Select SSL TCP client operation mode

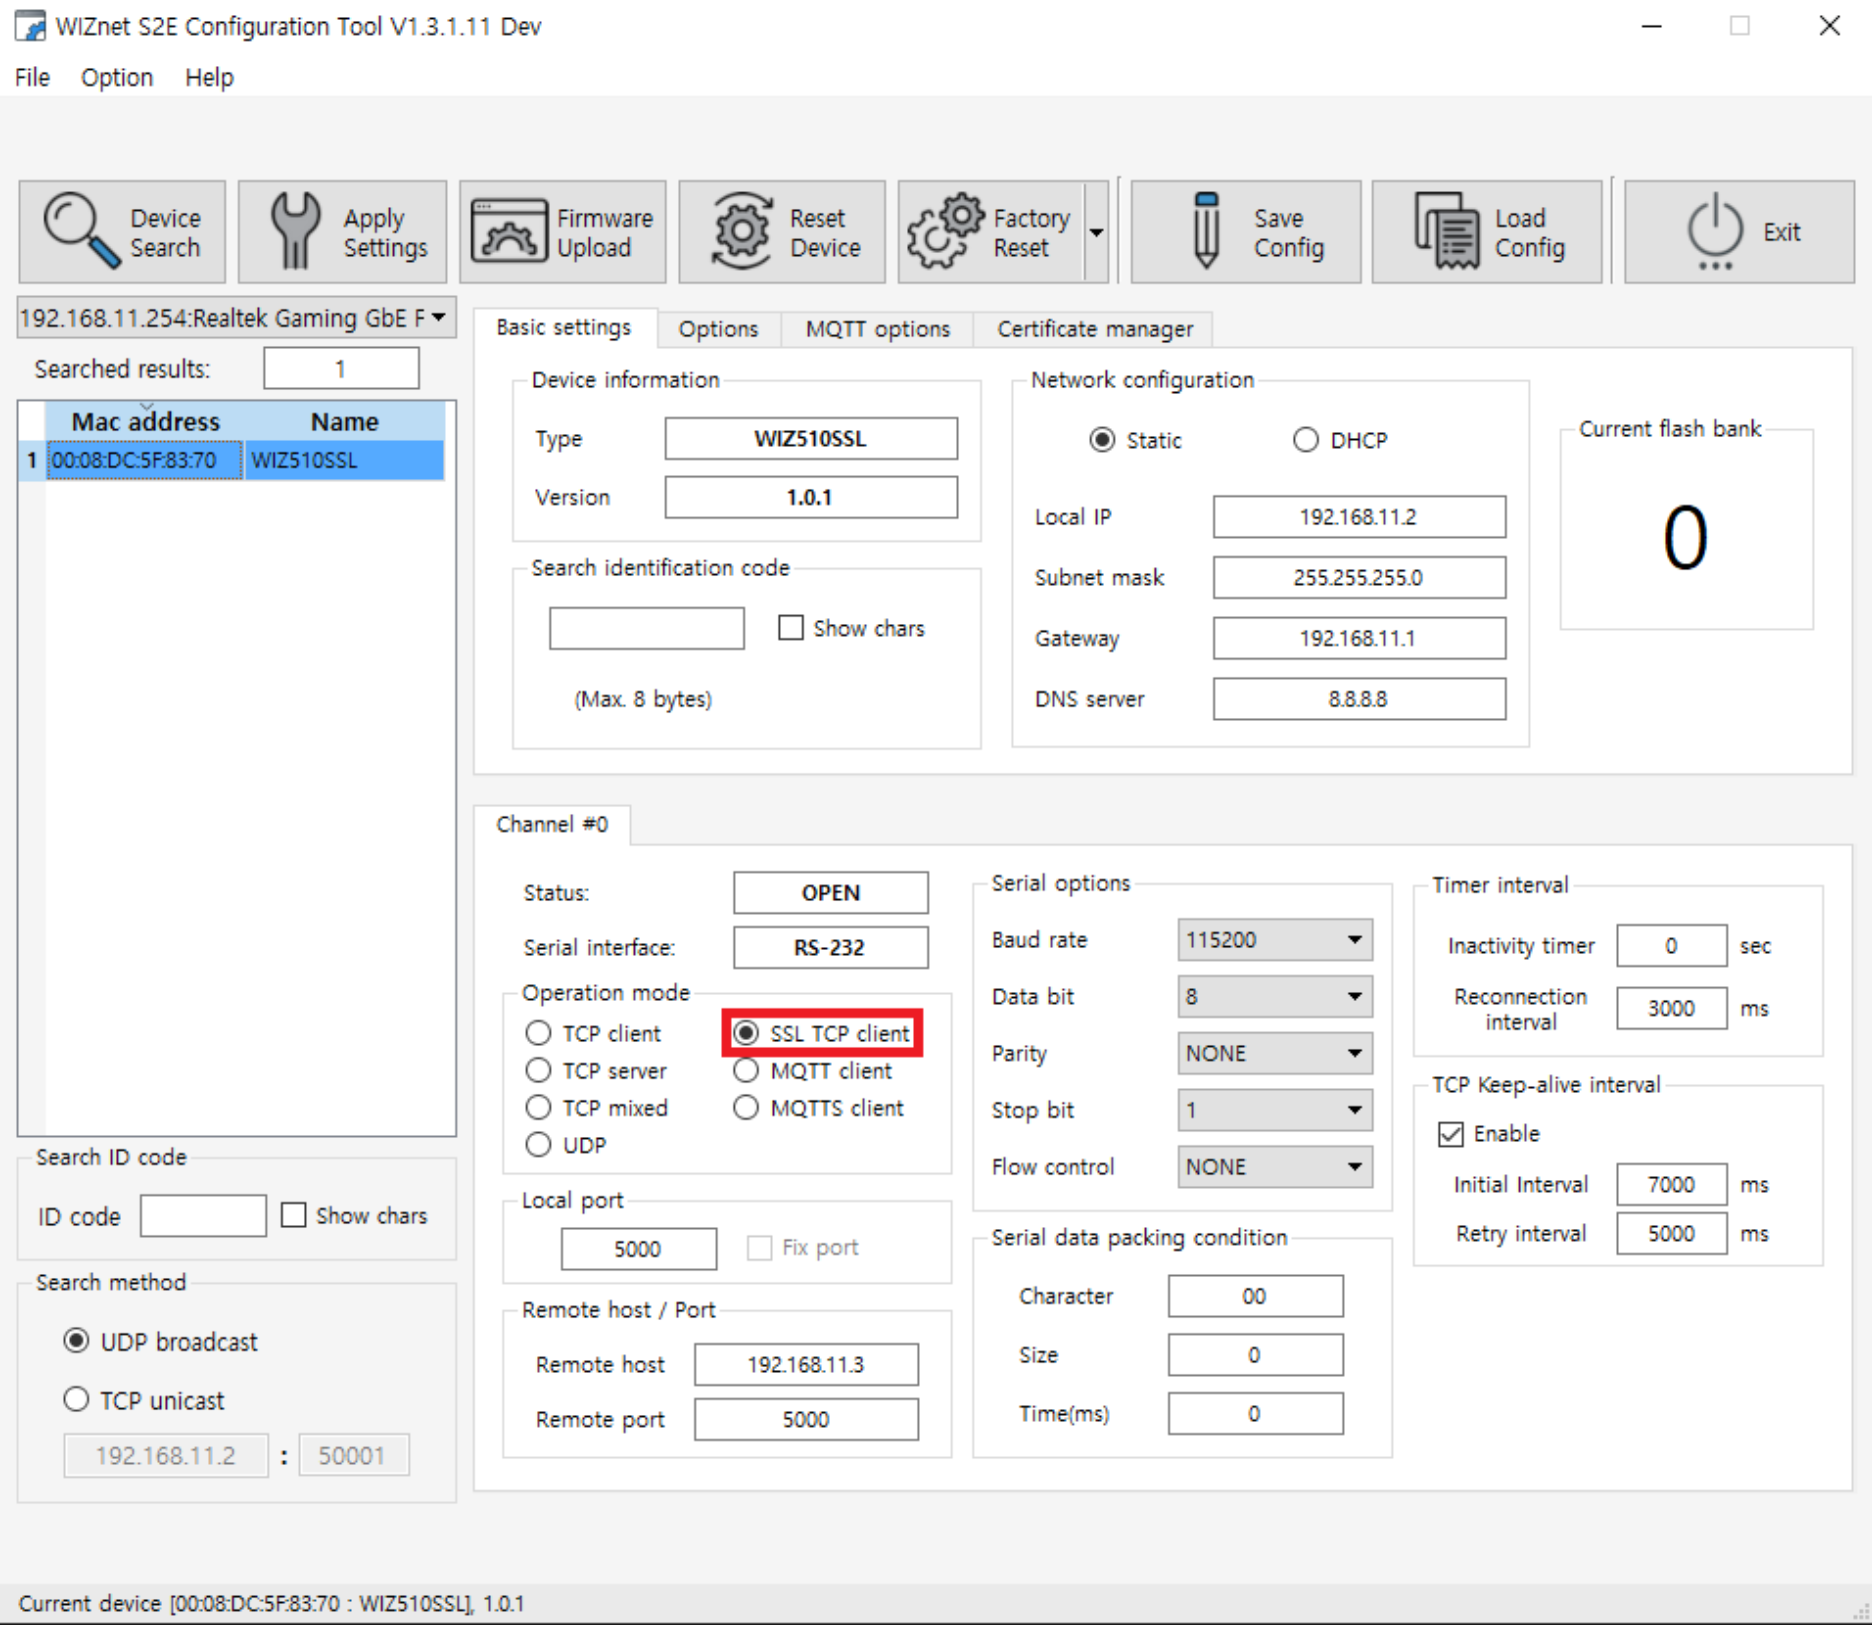pos(746,1033)
